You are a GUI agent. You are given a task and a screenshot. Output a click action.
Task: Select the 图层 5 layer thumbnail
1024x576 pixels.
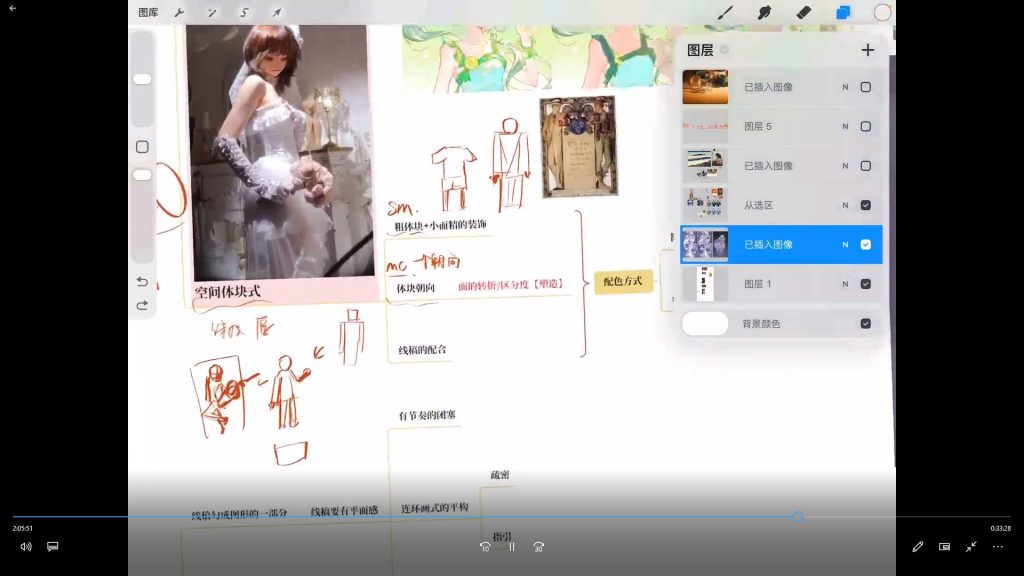click(705, 126)
